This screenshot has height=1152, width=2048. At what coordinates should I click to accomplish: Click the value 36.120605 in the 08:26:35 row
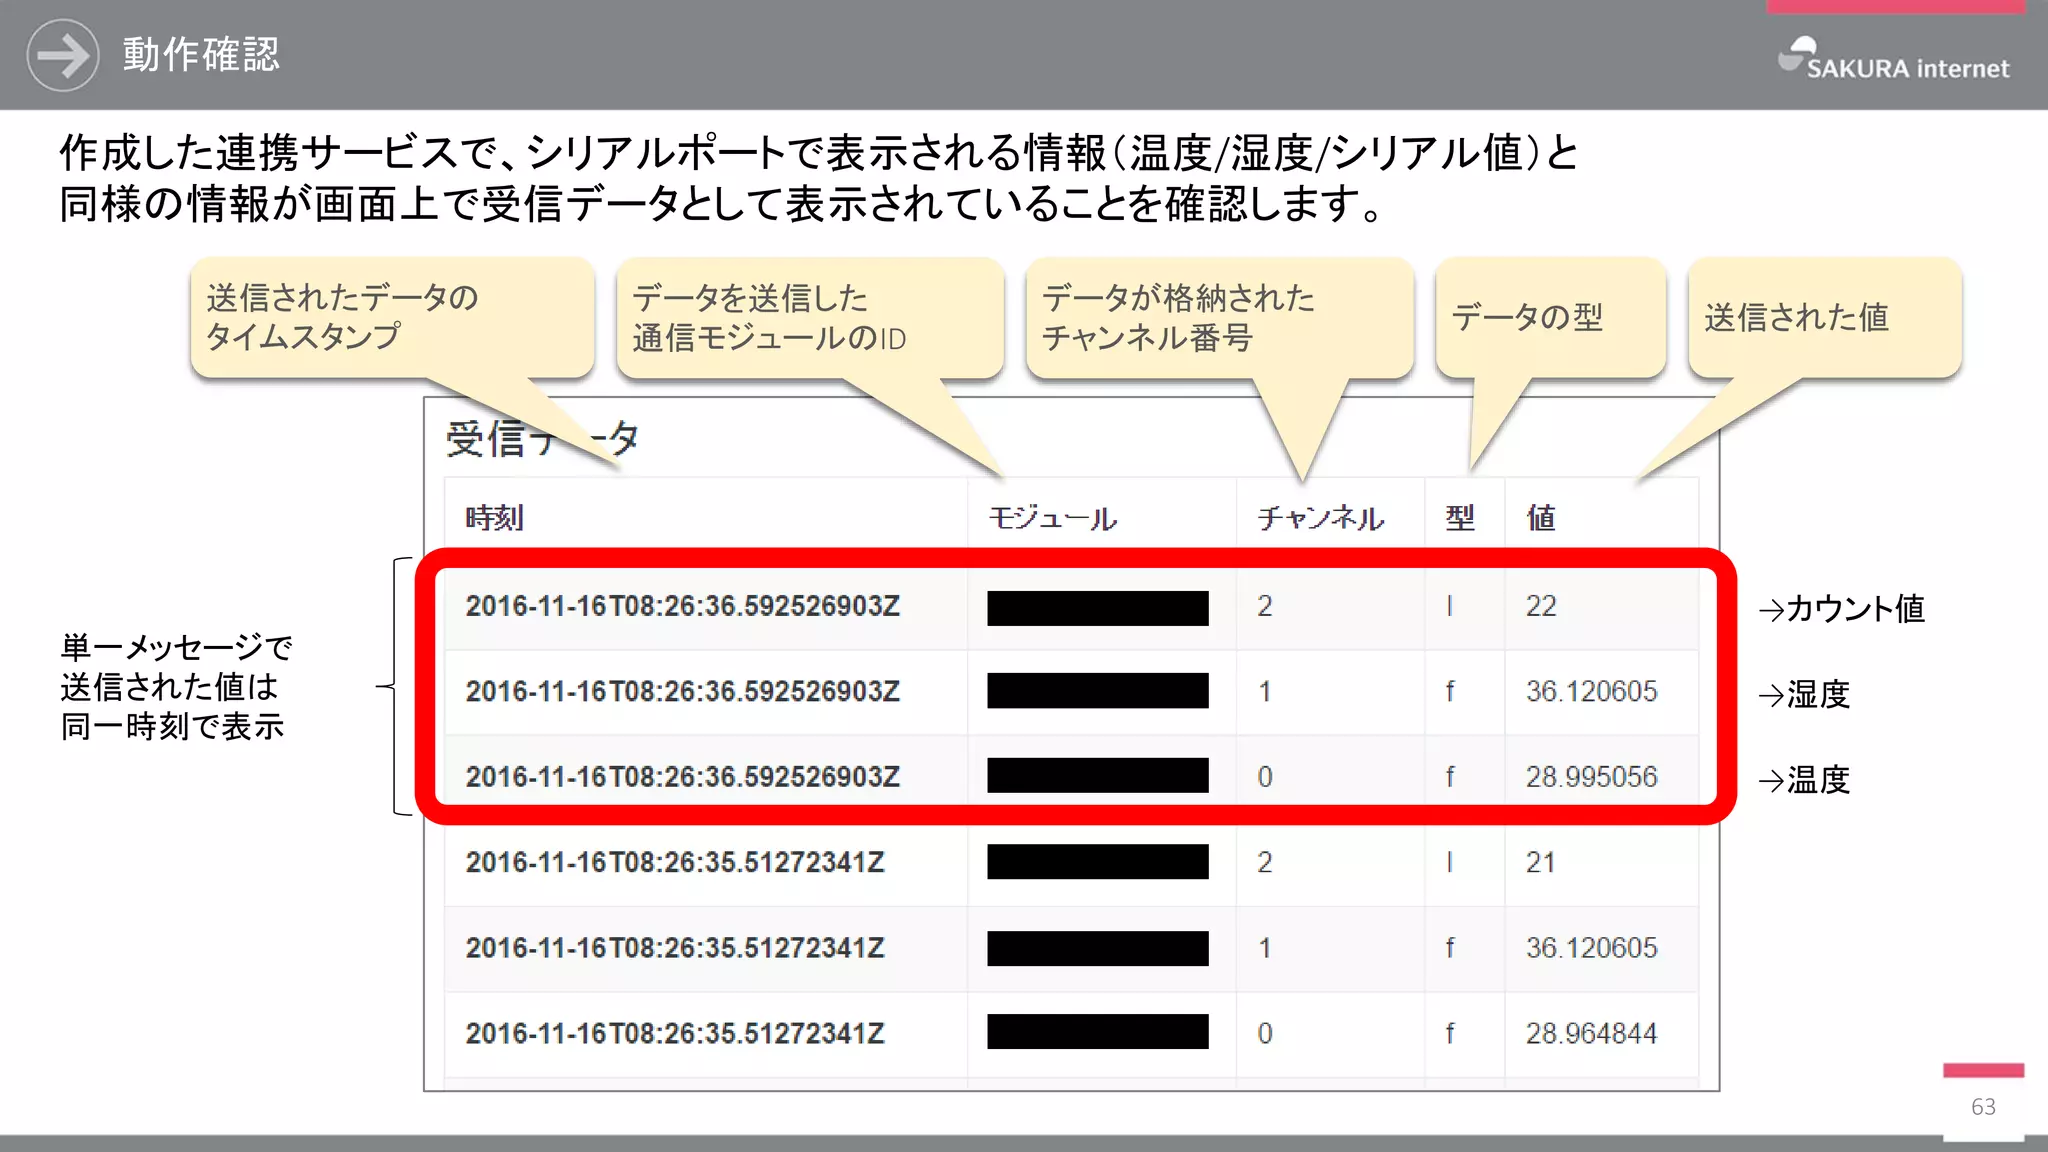[x=1592, y=948]
